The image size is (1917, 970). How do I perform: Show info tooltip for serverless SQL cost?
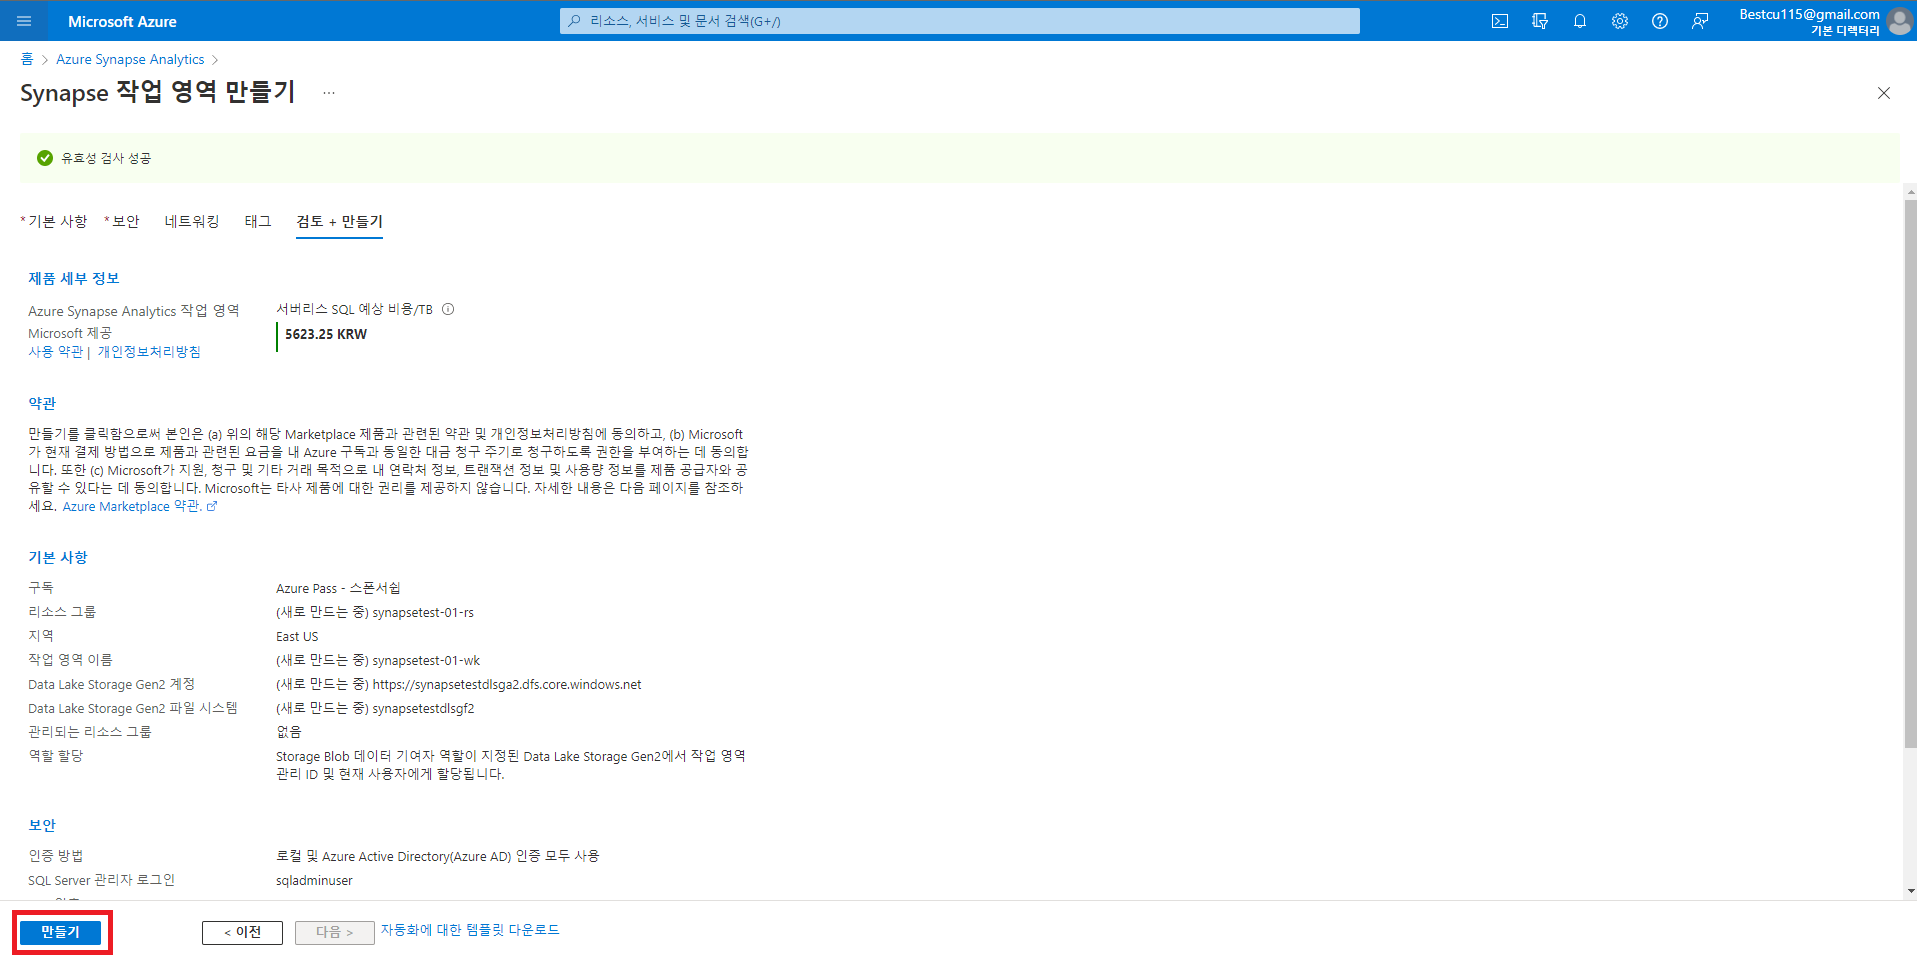tap(448, 309)
